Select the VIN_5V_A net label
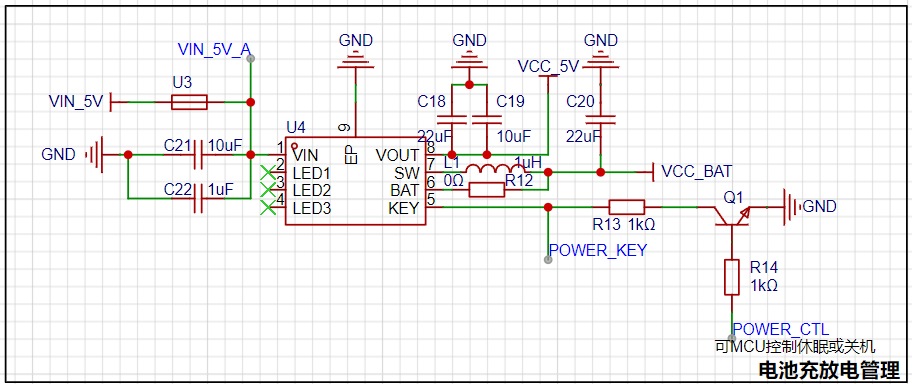This screenshot has height=384, width=912. click(214, 49)
